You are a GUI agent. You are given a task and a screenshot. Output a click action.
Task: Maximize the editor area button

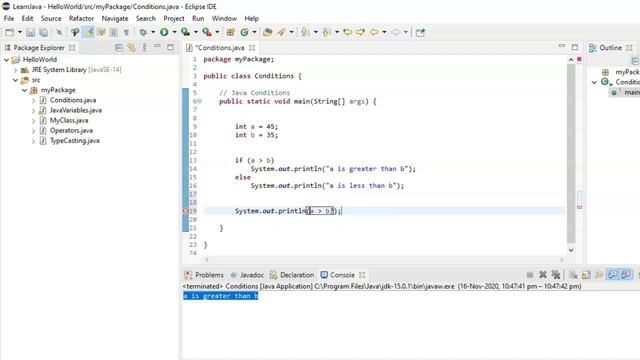click(x=575, y=47)
